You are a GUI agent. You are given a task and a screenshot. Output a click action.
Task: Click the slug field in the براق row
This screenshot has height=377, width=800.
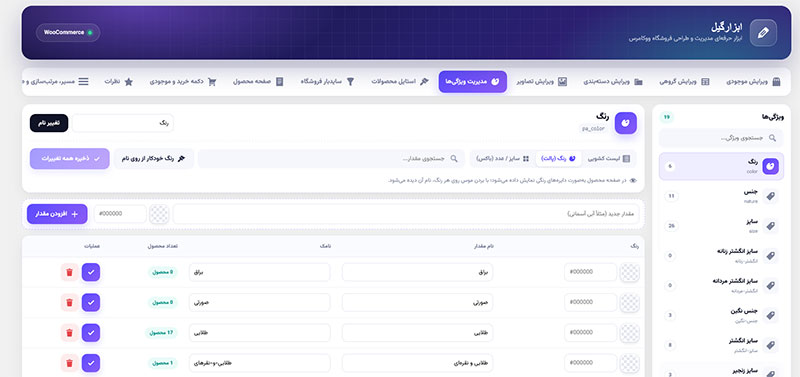[x=260, y=272]
